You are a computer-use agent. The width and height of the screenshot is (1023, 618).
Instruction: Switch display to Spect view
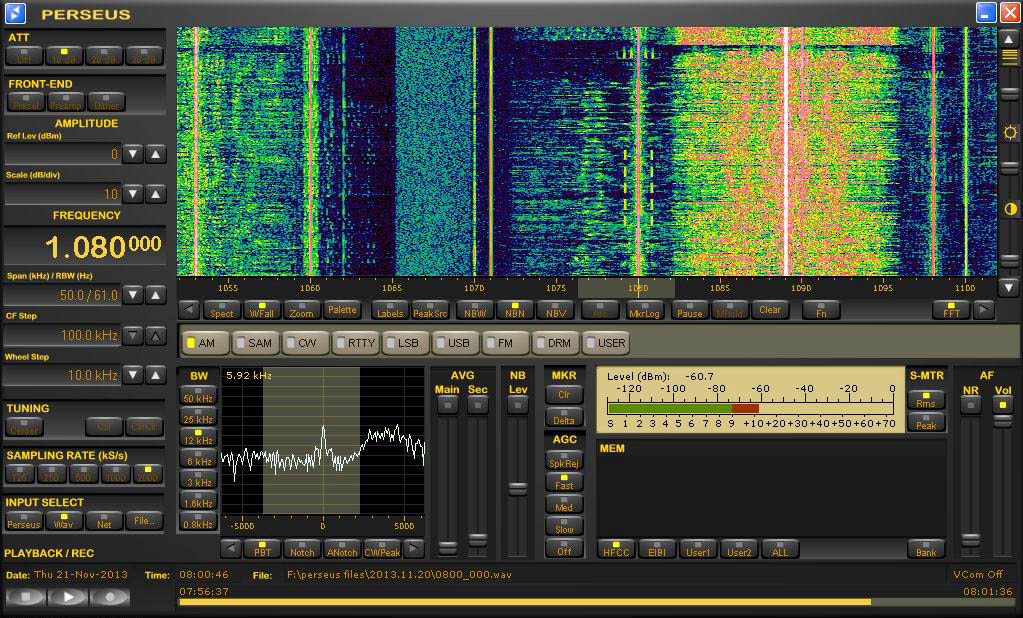(221, 310)
